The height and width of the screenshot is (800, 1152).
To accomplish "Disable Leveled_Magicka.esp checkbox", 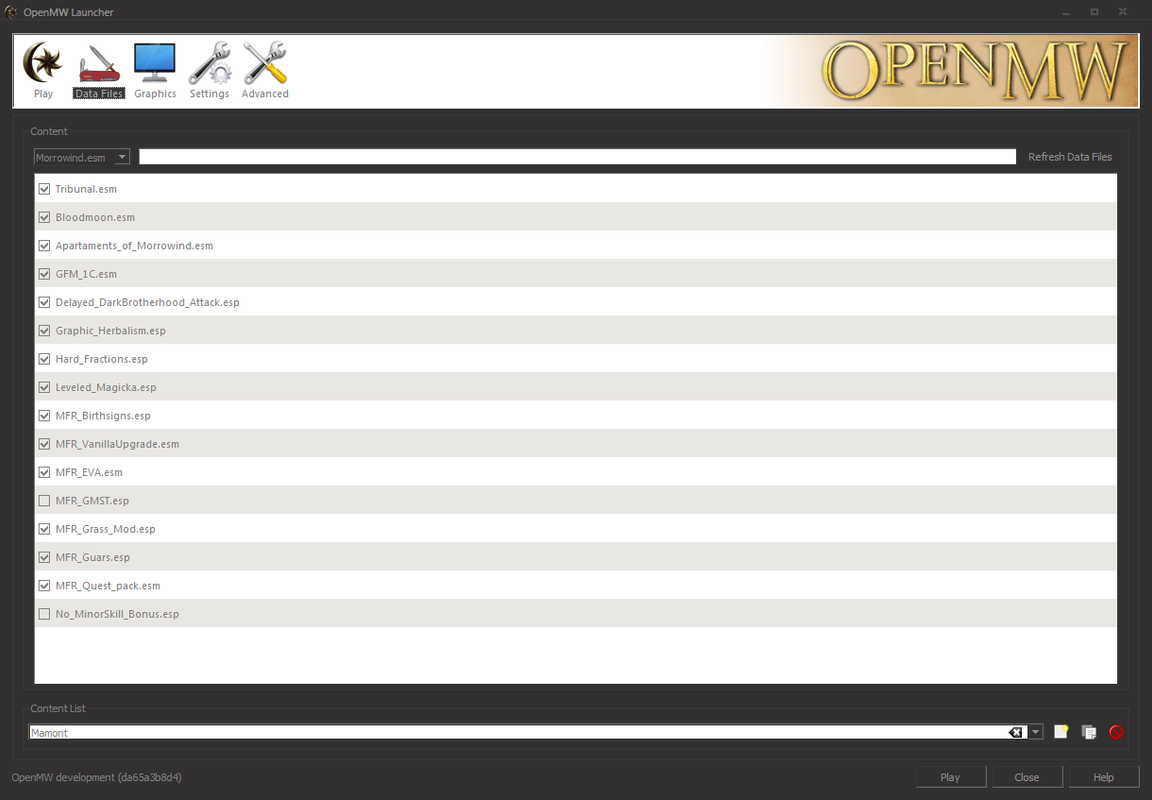I will (44, 387).
